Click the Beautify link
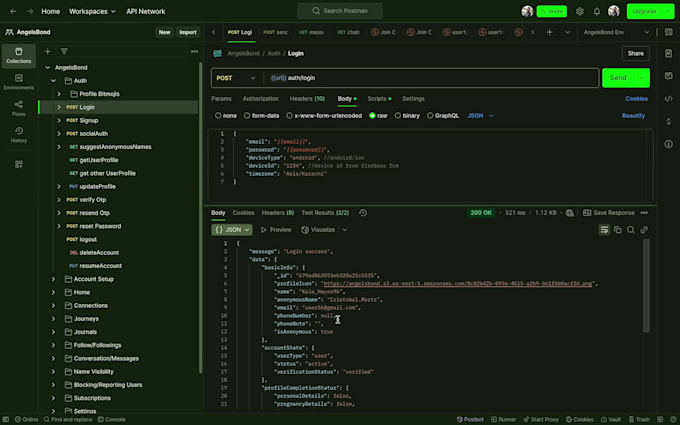680x425 pixels. coord(633,116)
